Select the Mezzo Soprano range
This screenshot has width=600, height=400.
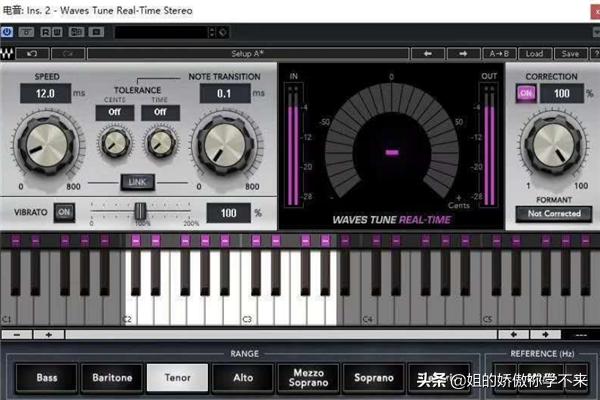309,377
